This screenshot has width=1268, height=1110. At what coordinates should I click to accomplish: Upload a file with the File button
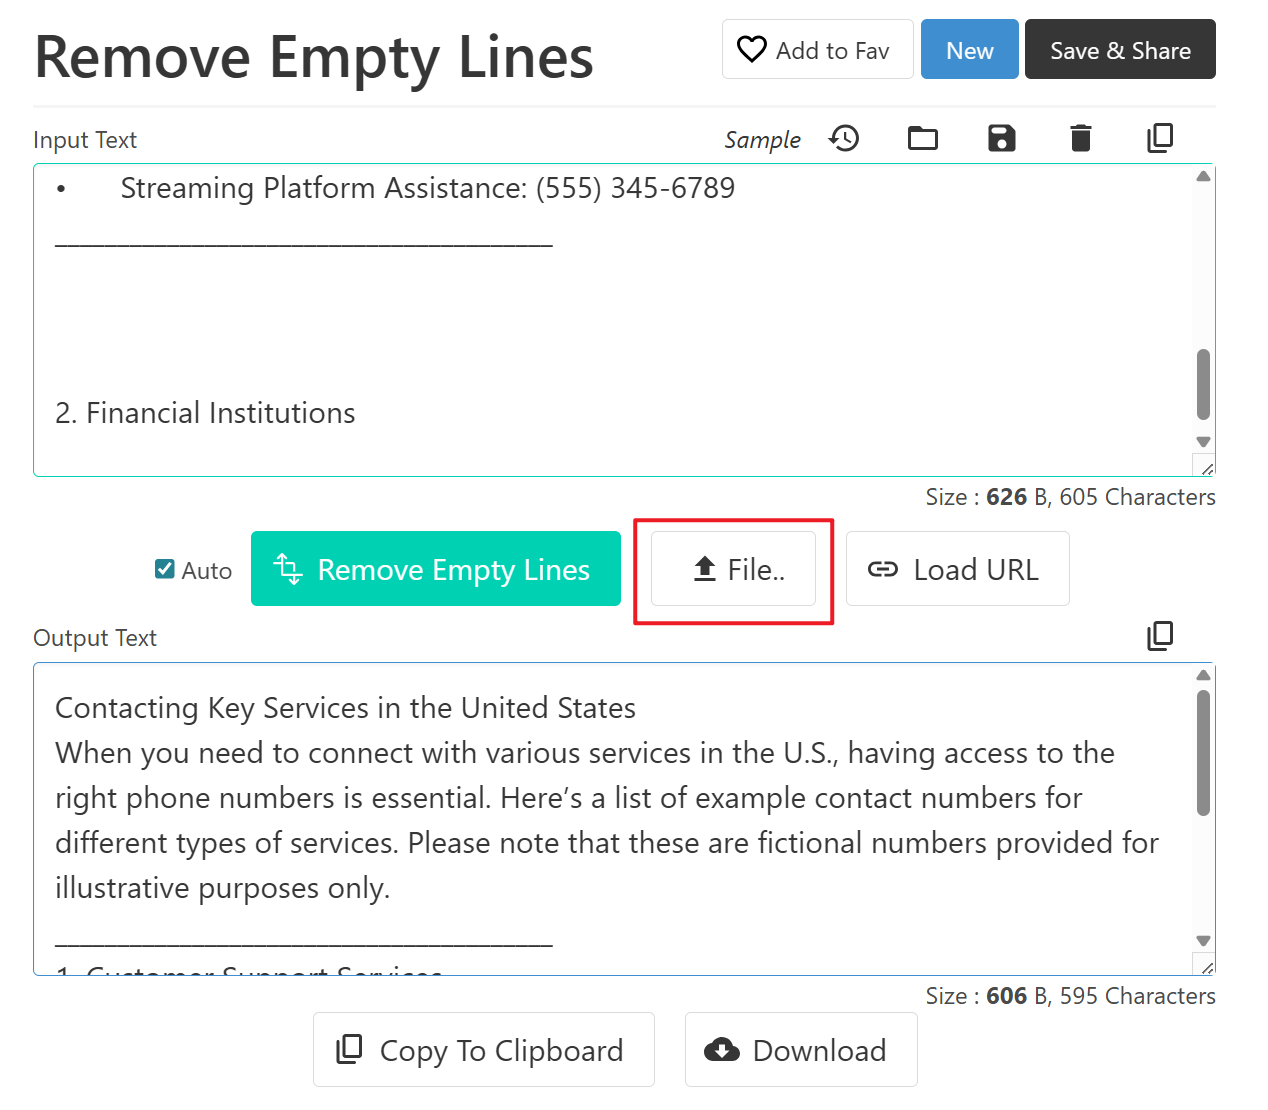(733, 569)
